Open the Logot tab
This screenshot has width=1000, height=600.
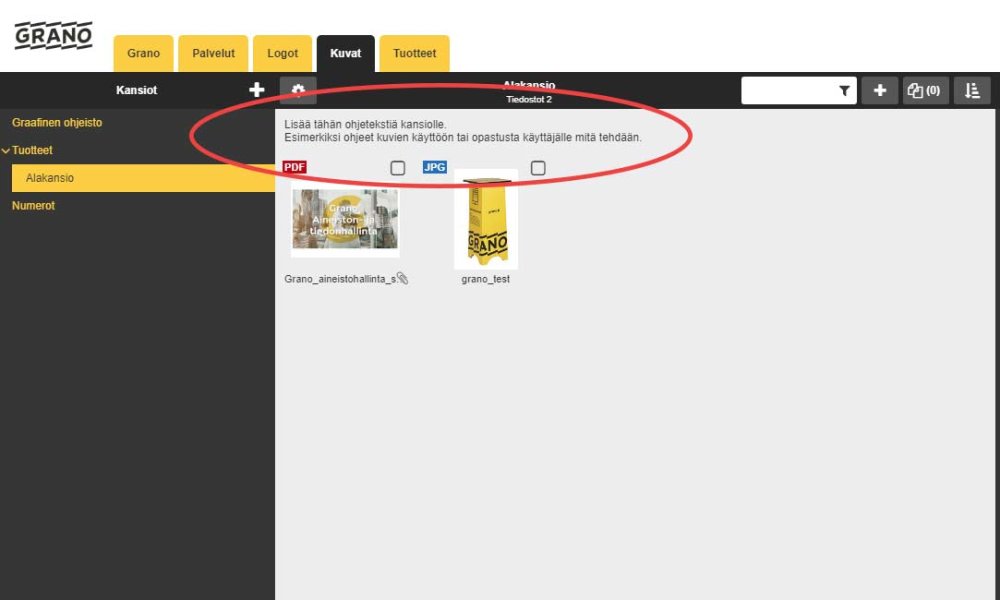coord(283,54)
